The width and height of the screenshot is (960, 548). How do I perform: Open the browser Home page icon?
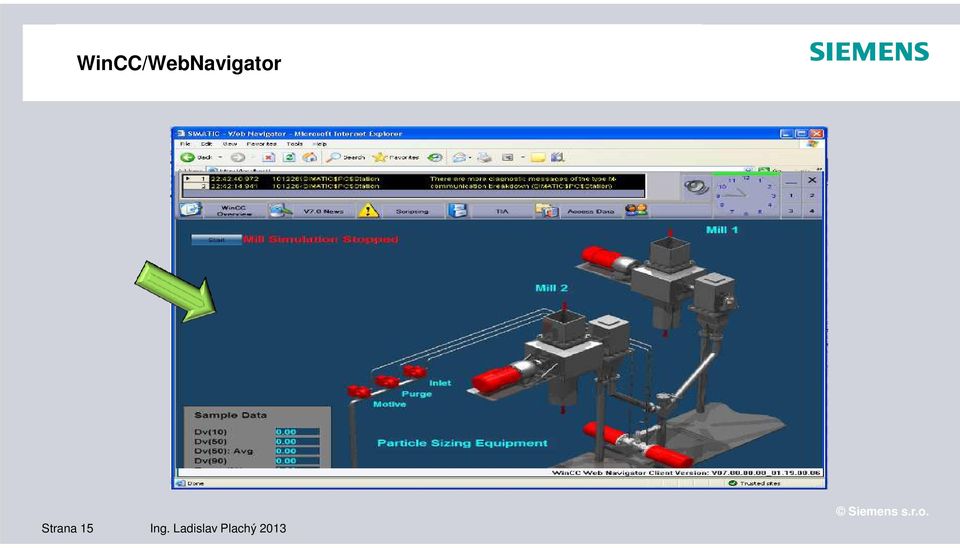tap(310, 157)
